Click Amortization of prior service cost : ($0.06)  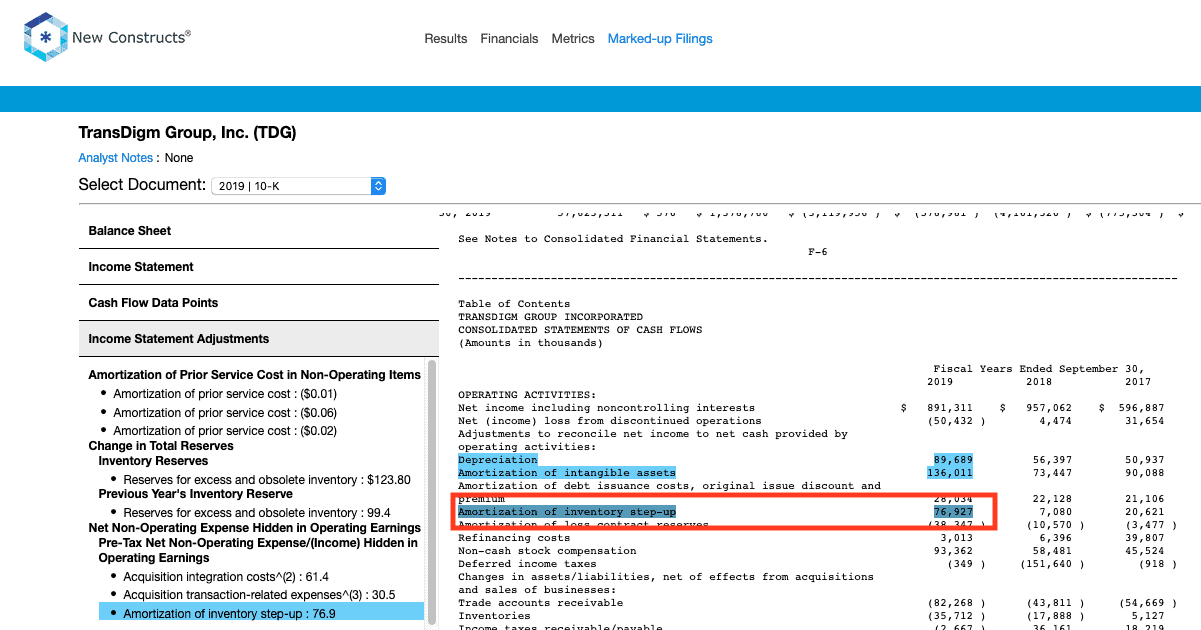pyautogui.click(x=224, y=413)
